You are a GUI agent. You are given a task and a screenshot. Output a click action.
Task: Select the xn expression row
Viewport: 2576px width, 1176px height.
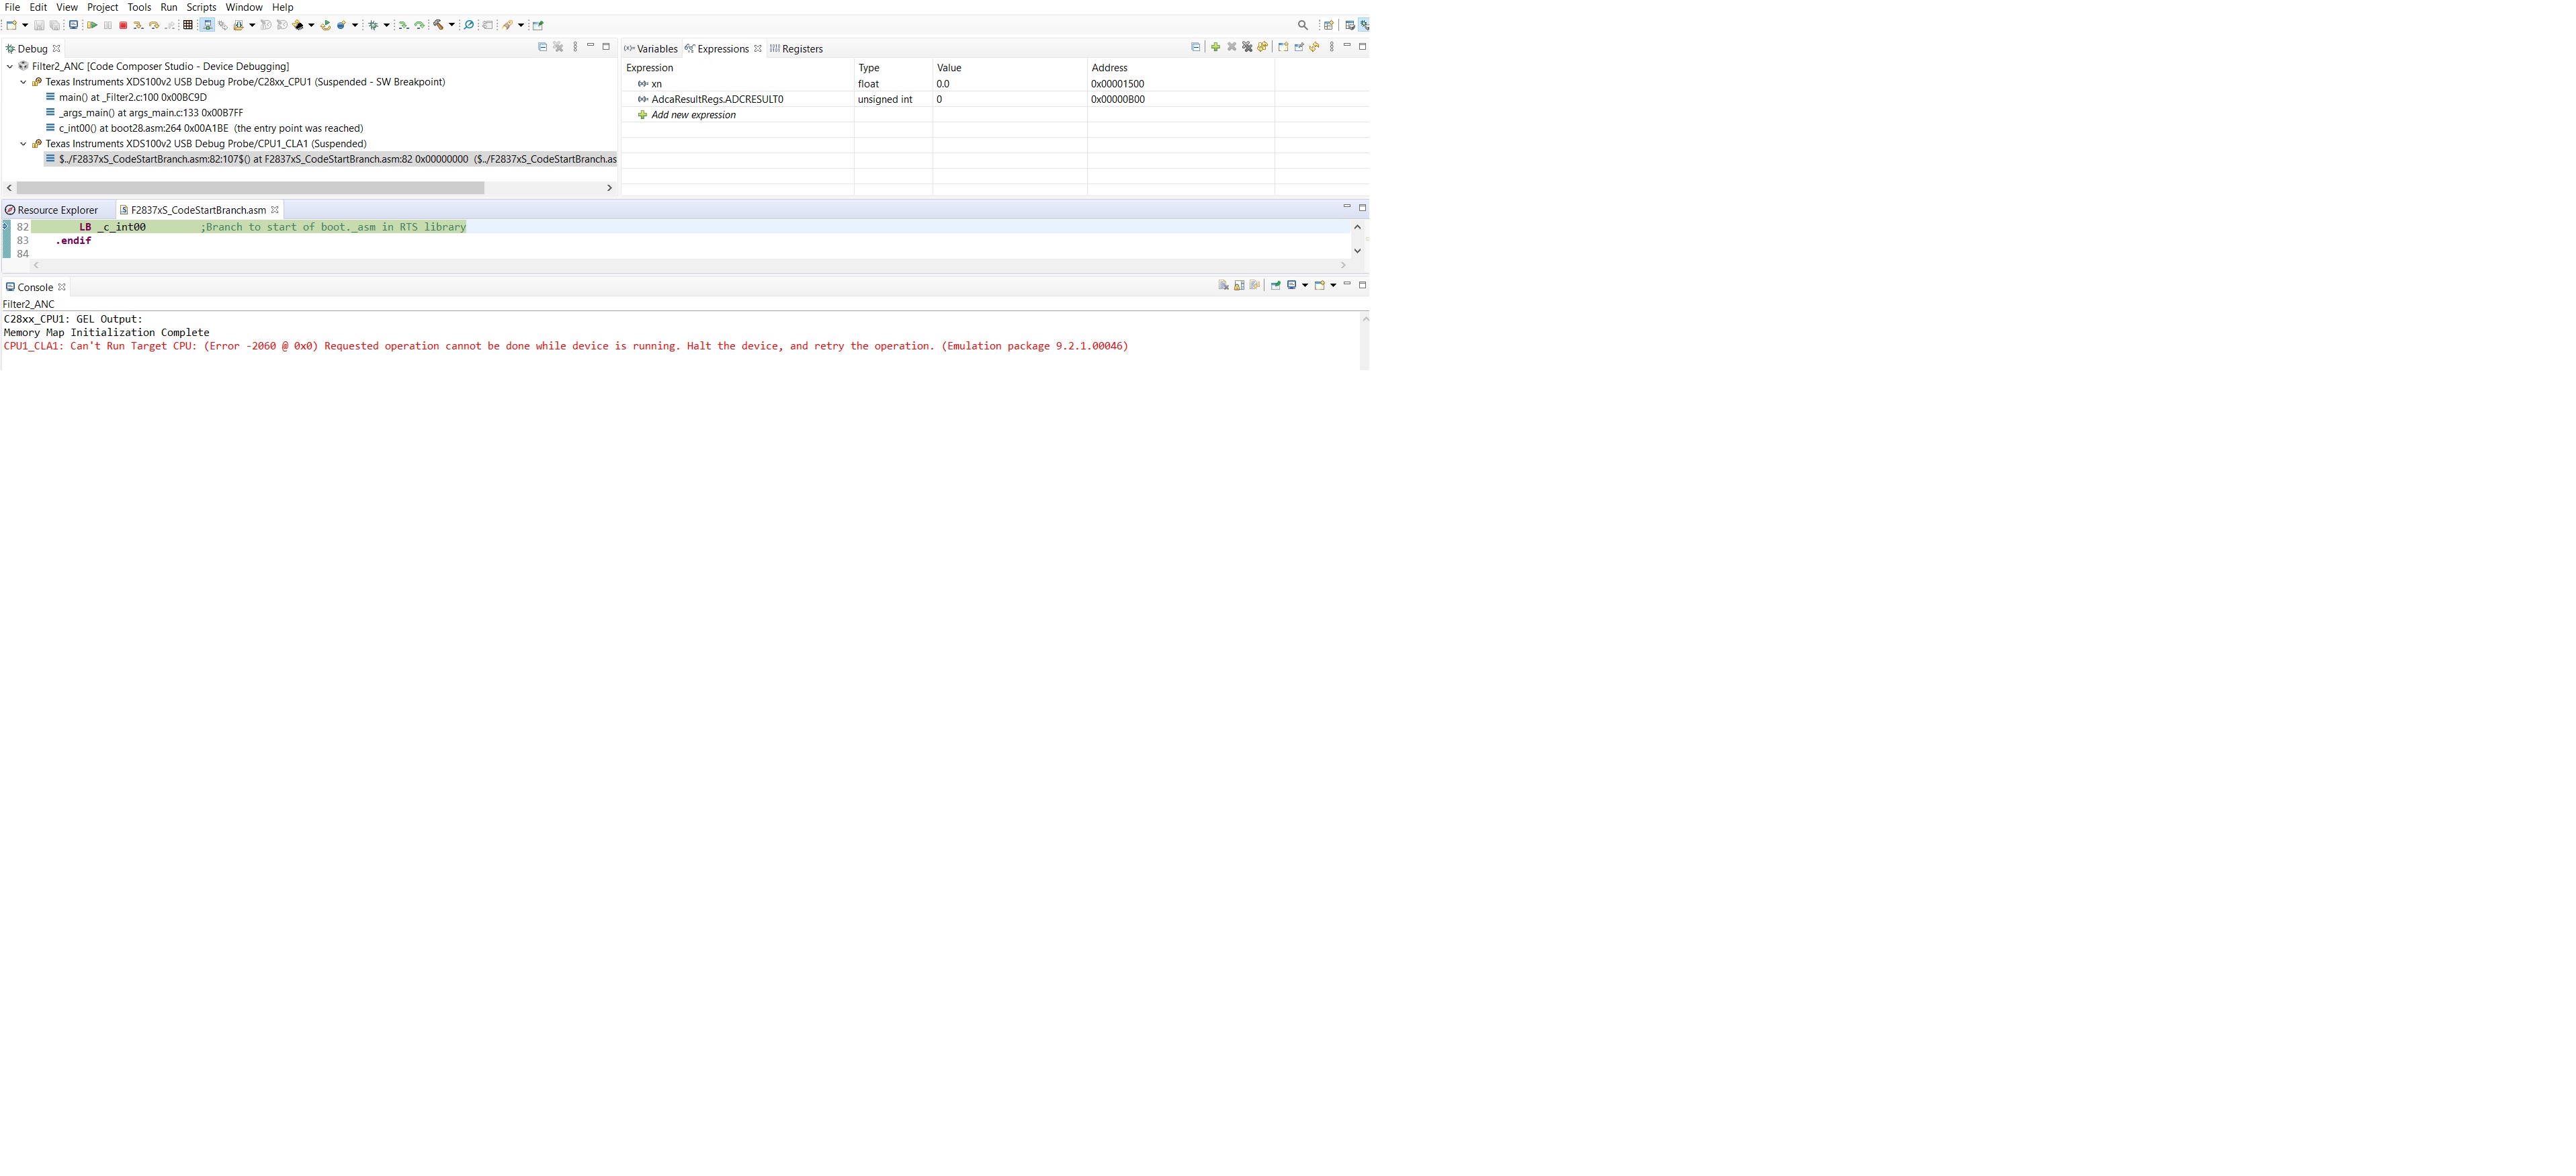click(657, 83)
